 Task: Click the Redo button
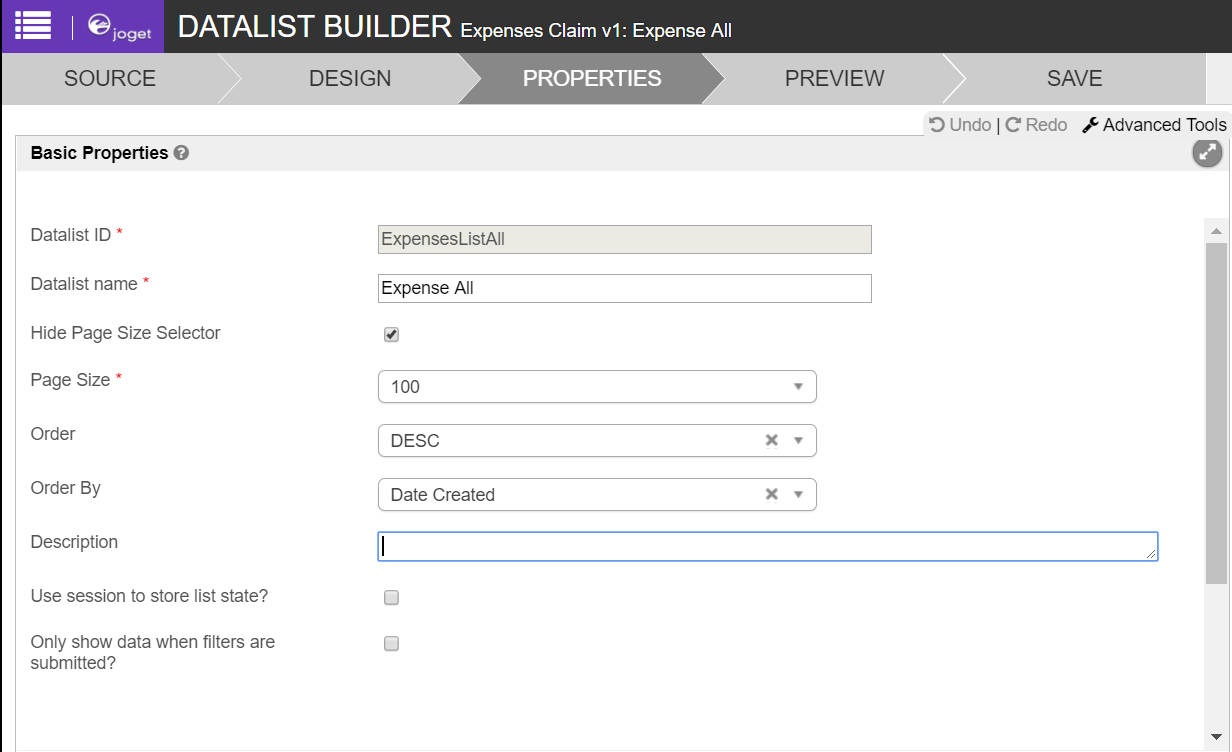click(x=1036, y=125)
